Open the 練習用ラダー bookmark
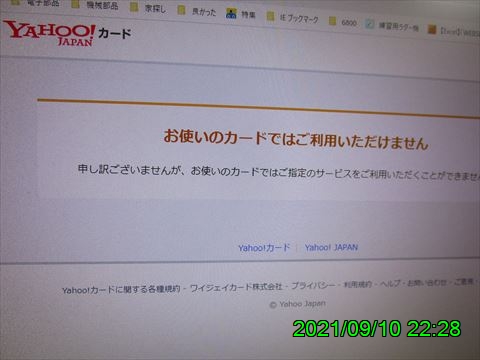 392,26
